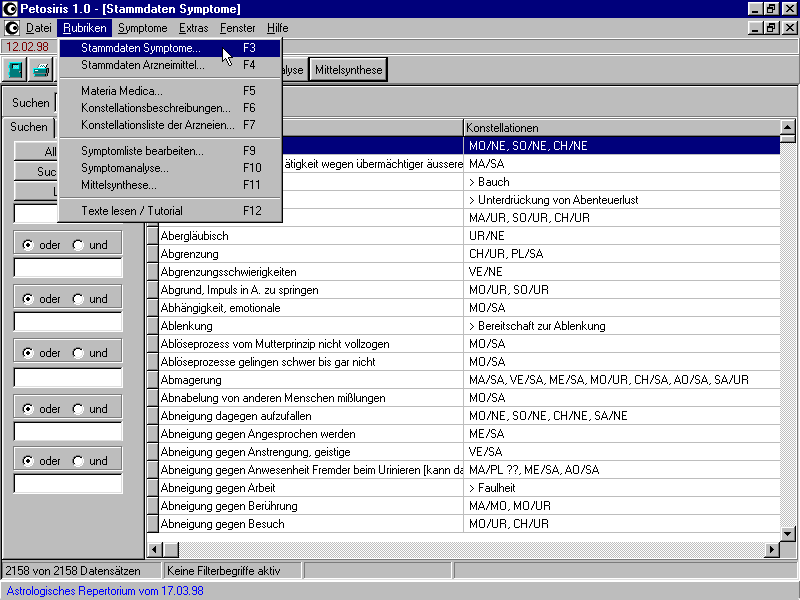Switch to the Suchen tab
This screenshot has width=800, height=600.
(x=29, y=127)
